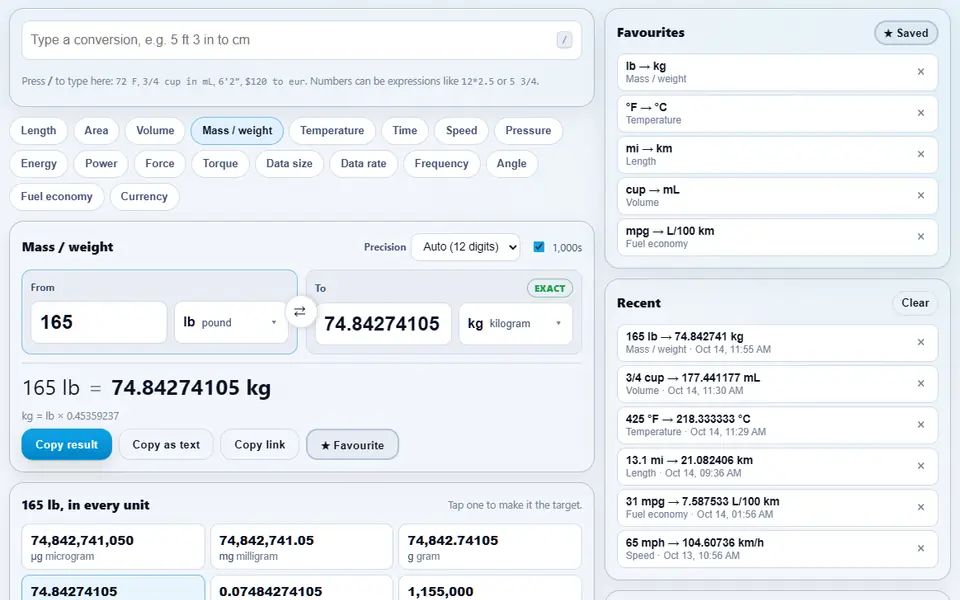Click the From value field showing 165
Image resolution: width=960 pixels, height=600 pixels.
(99, 322)
